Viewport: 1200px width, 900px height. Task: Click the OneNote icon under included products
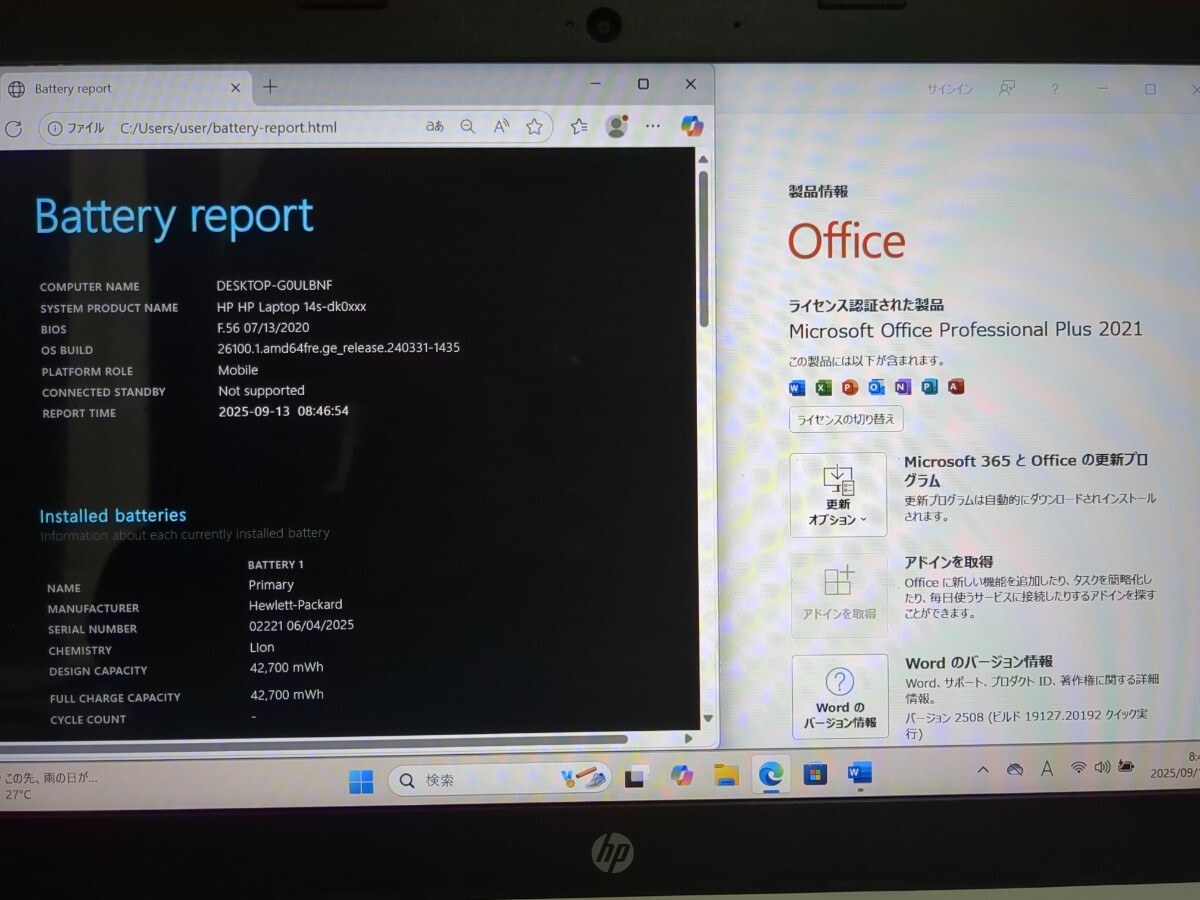point(903,387)
